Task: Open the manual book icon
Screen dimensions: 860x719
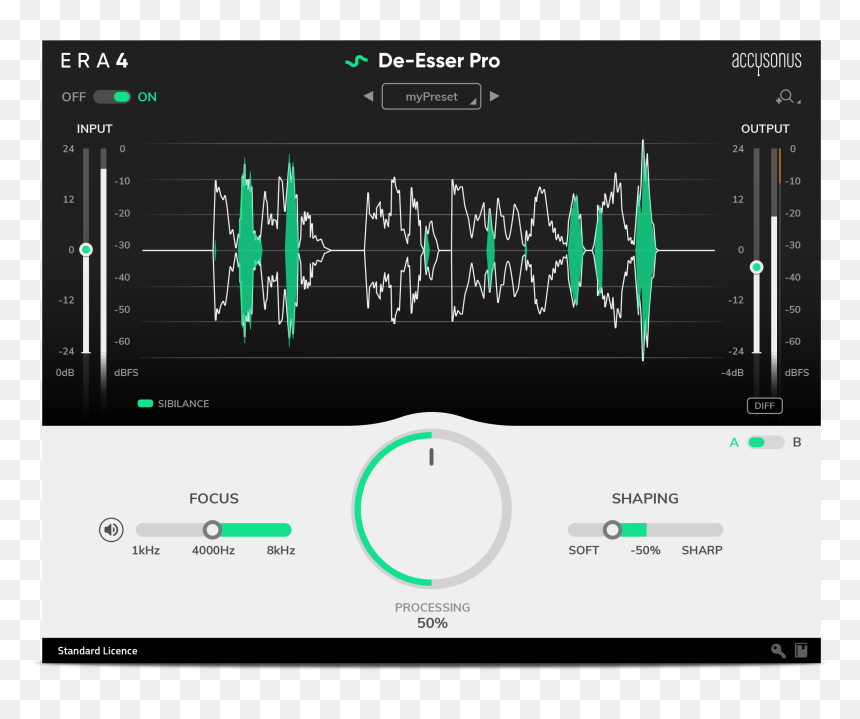Action: click(x=801, y=650)
